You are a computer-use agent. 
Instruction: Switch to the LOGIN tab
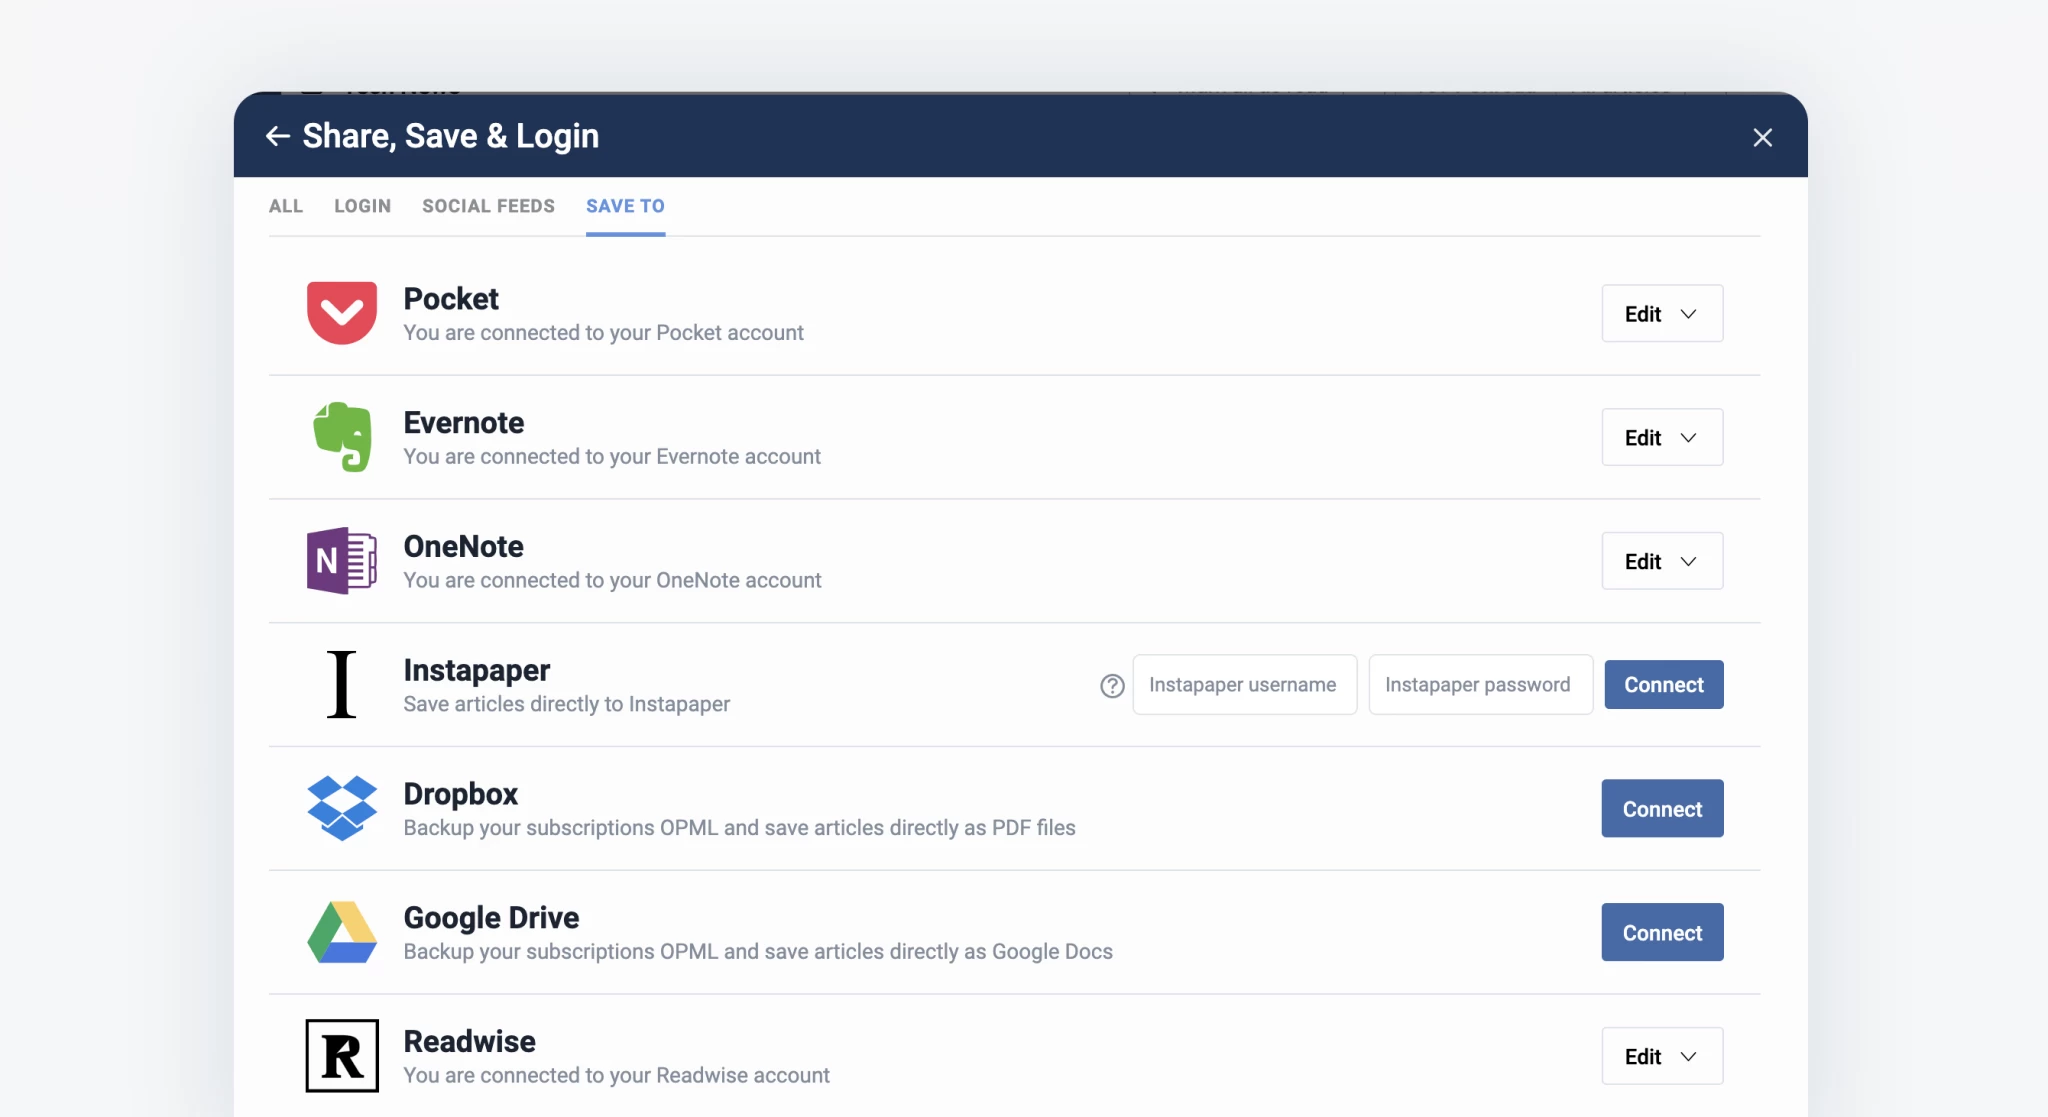pyautogui.click(x=362, y=206)
